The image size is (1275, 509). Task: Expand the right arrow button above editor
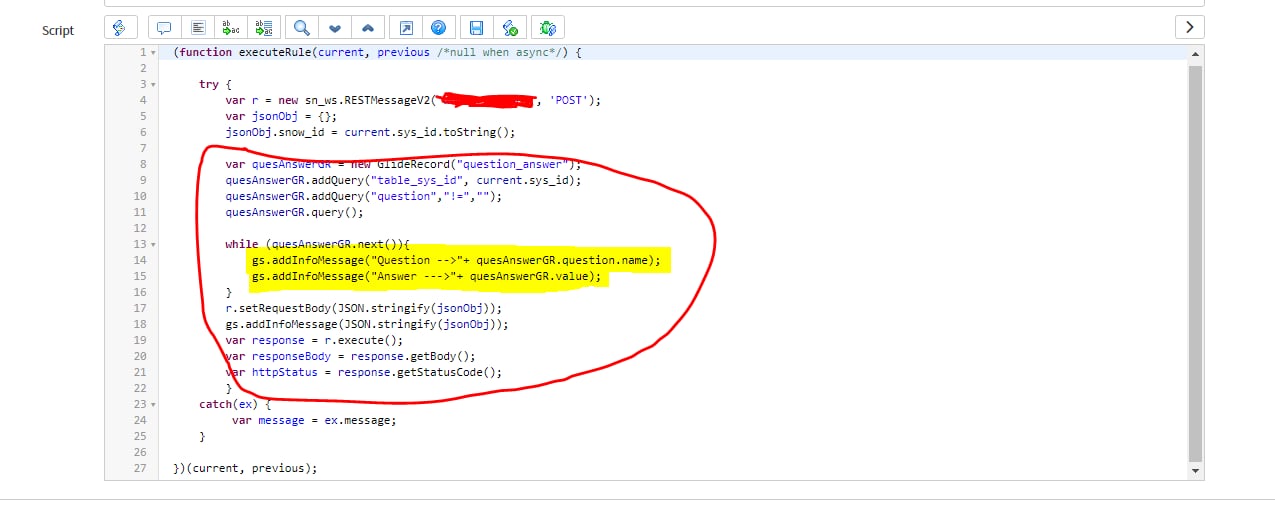(1188, 28)
